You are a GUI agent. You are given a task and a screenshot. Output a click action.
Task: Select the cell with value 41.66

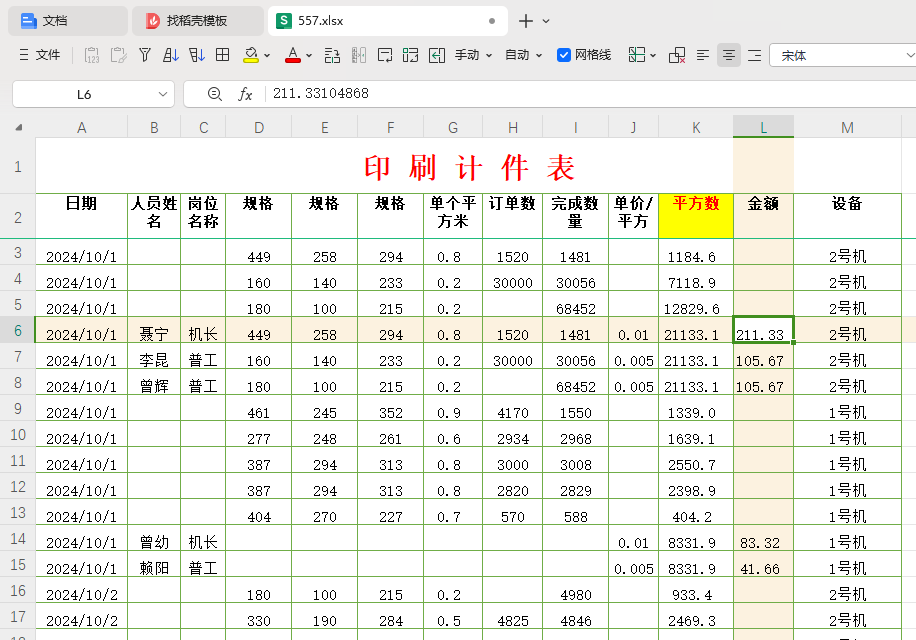(763, 564)
